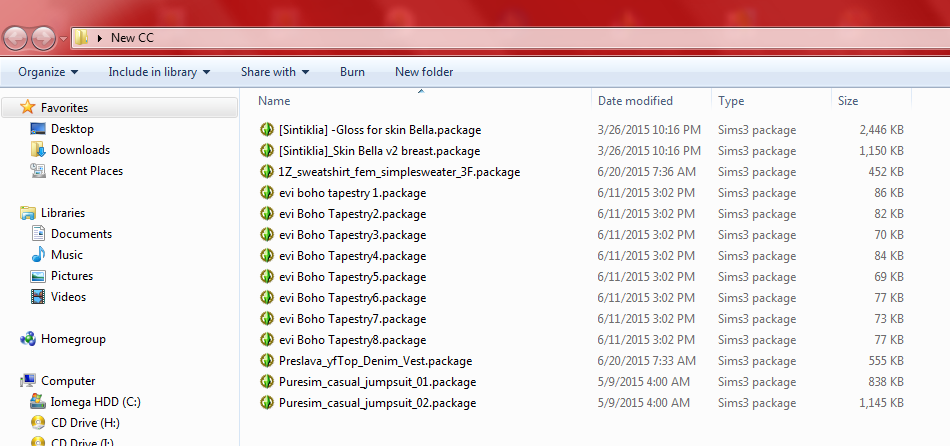Screen dimensions: 950x446
Task: Click the Documents library icon
Action: pos(38,234)
